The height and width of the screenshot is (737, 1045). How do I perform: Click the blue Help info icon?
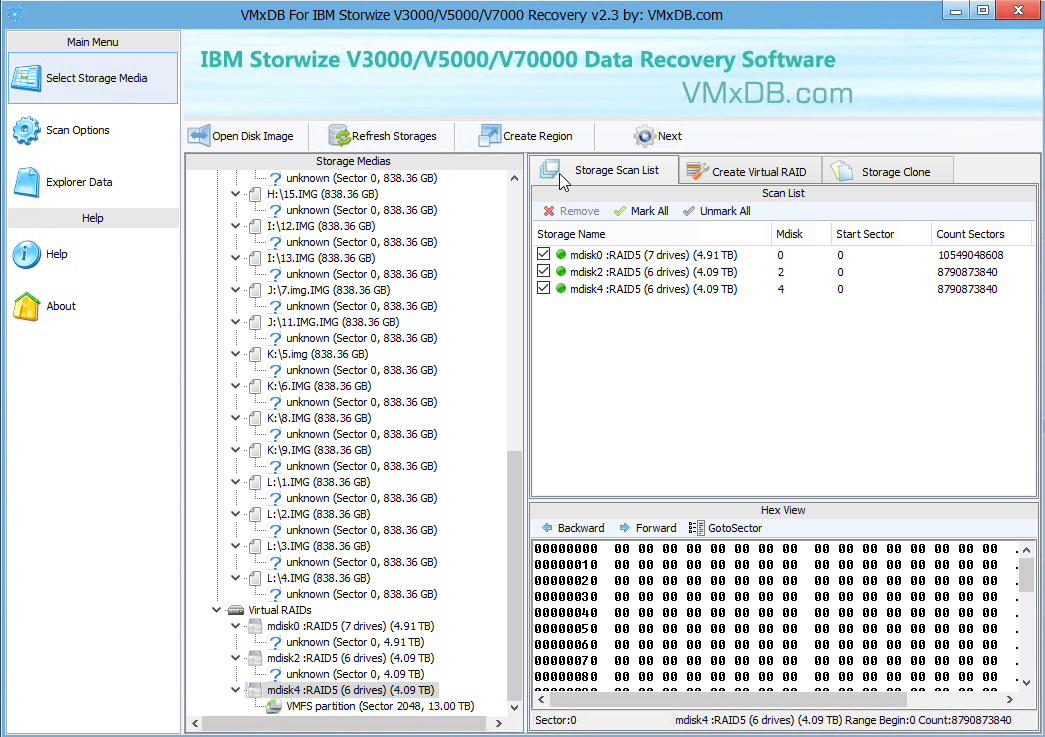(x=26, y=255)
